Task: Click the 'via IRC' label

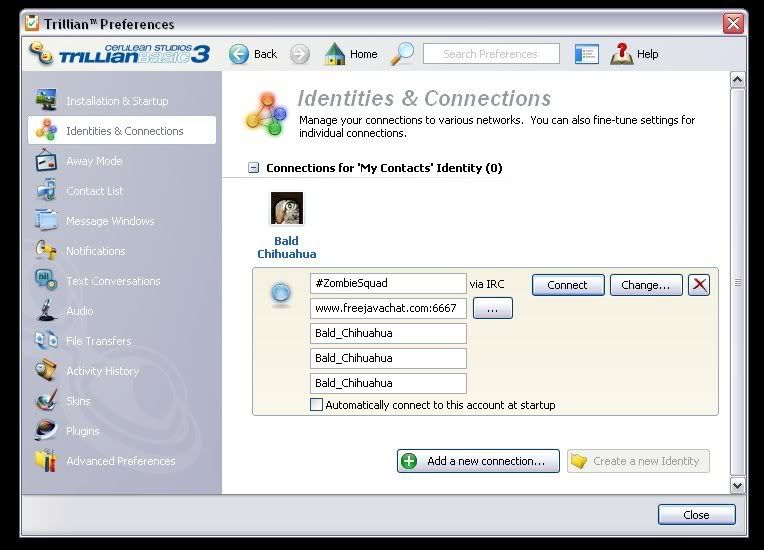Action: click(x=487, y=284)
